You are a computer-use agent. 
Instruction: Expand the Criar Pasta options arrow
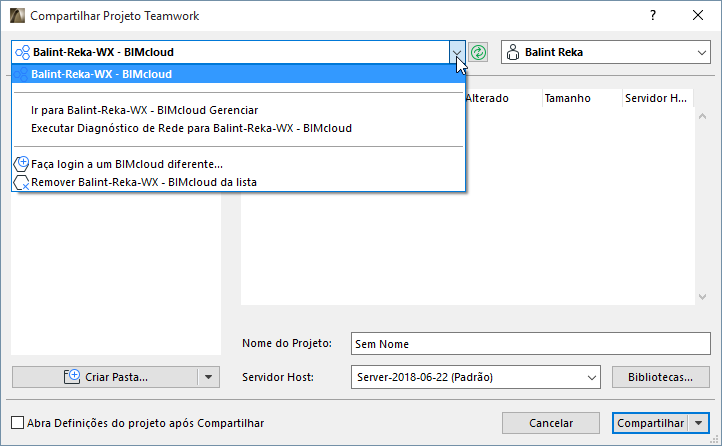(x=208, y=377)
